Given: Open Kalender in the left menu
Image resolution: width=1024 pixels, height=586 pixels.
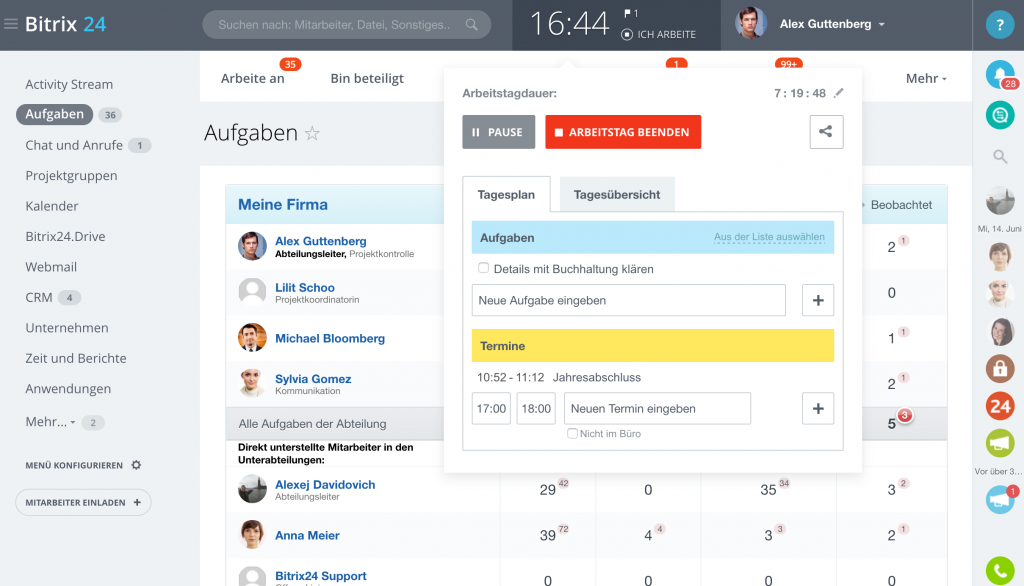Looking at the screenshot, I should (x=52, y=206).
